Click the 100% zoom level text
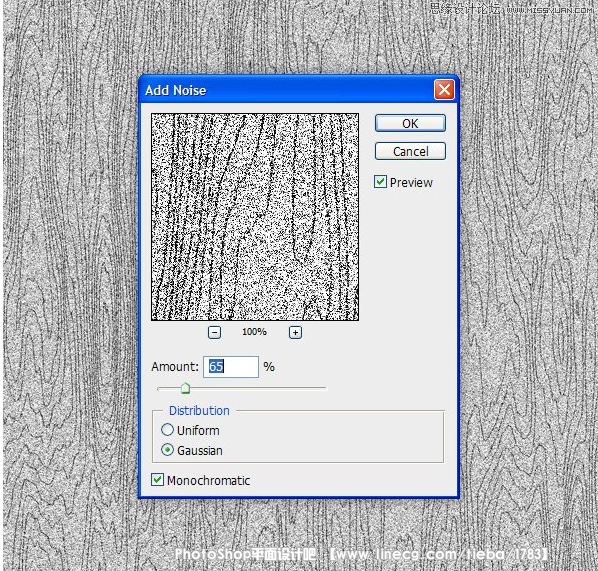The height and width of the screenshot is (571, 598). click(x=254, y=331)
